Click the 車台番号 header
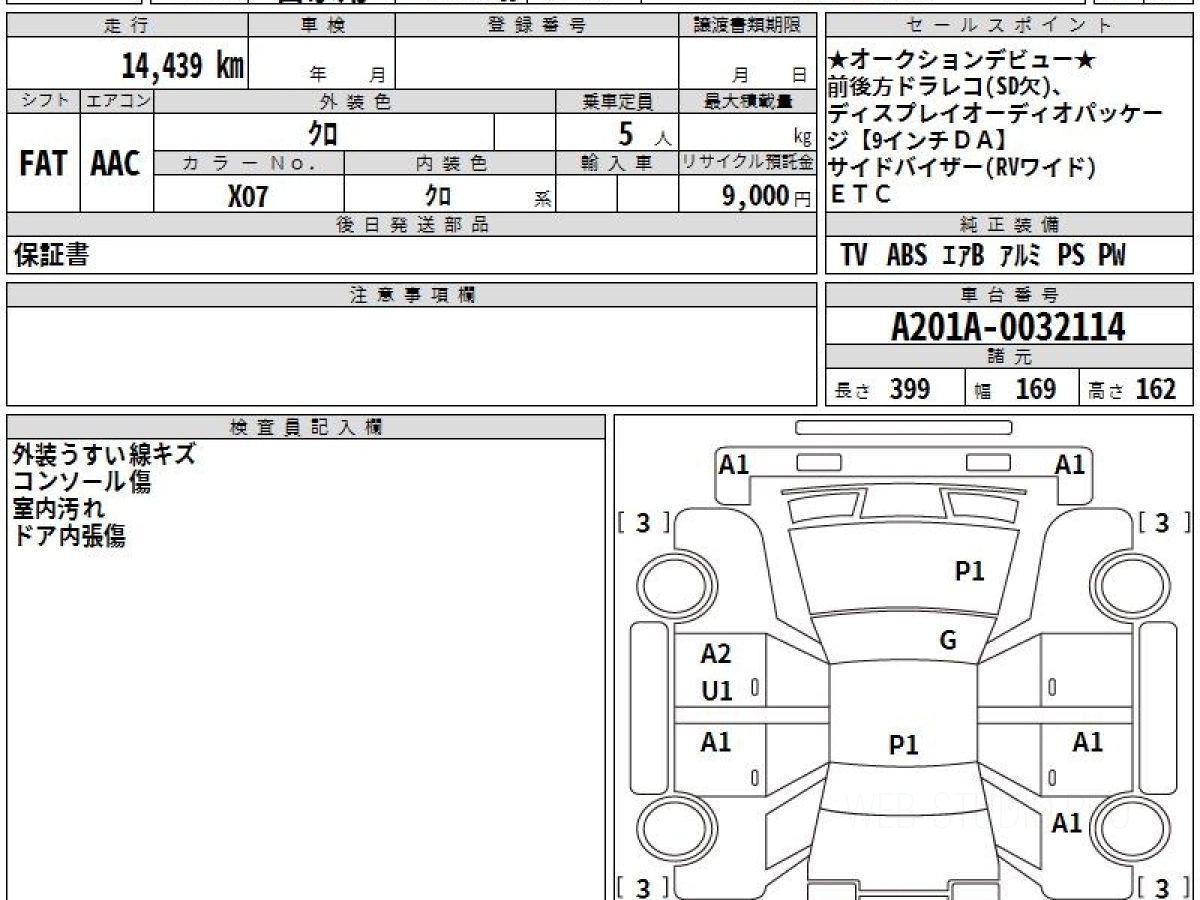Image resolution: width=1200 pixels, height=900 pixels. coord(1009,295)
